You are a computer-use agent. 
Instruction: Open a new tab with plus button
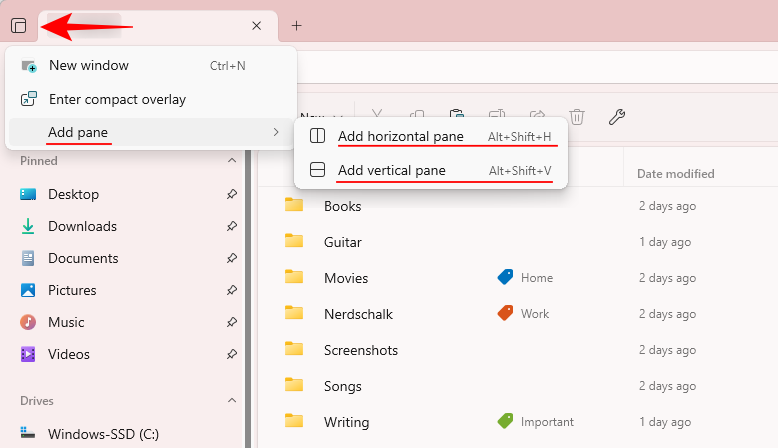pos(296,26)
